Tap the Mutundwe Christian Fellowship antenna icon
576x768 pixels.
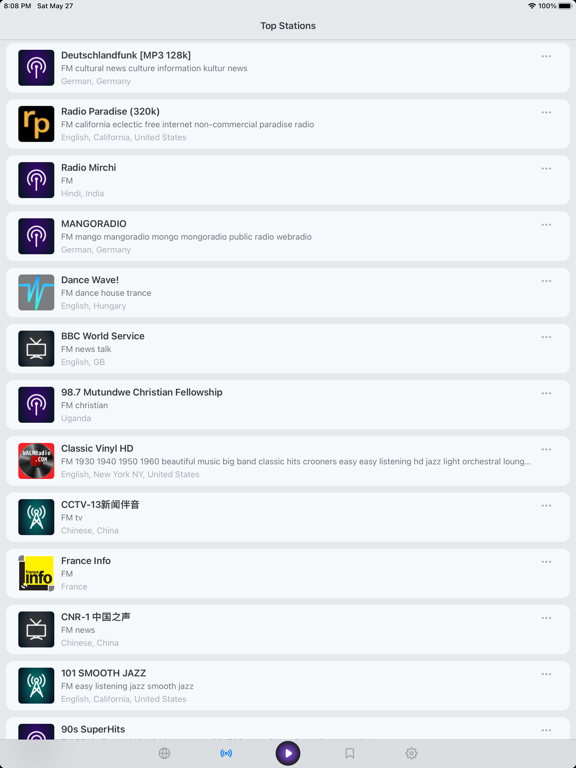36,405
